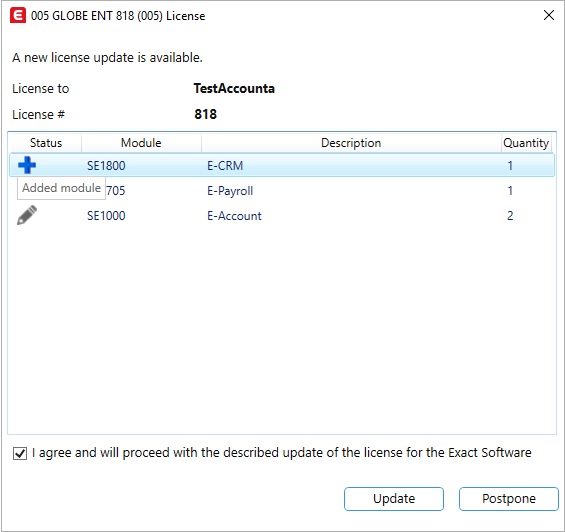The image size is (565, 532).
Task: Click the red Exact logo icon
Action: pos(18,15)
